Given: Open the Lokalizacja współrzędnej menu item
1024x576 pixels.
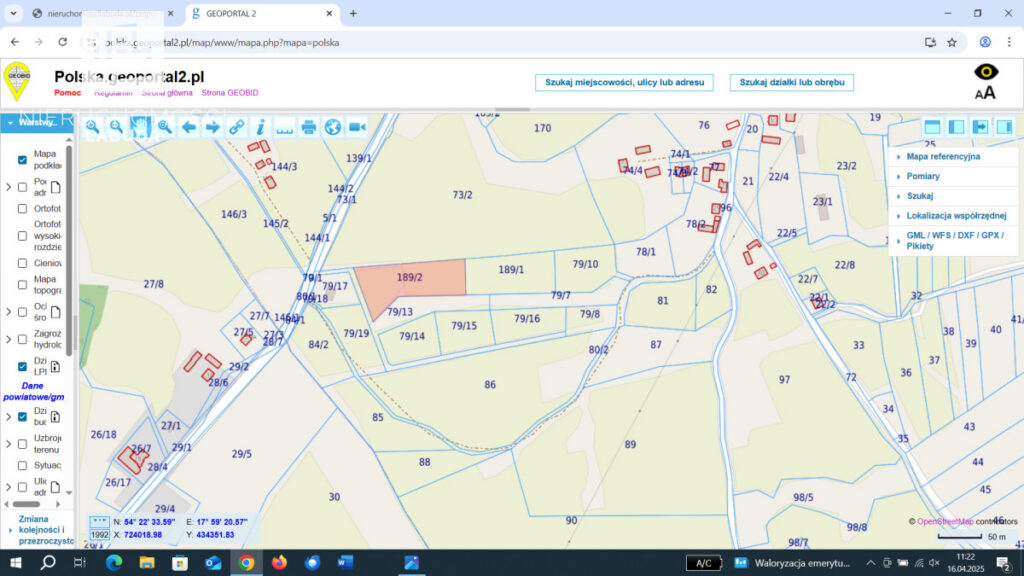Looking at the screenshot, I should [x=955, y=215].
